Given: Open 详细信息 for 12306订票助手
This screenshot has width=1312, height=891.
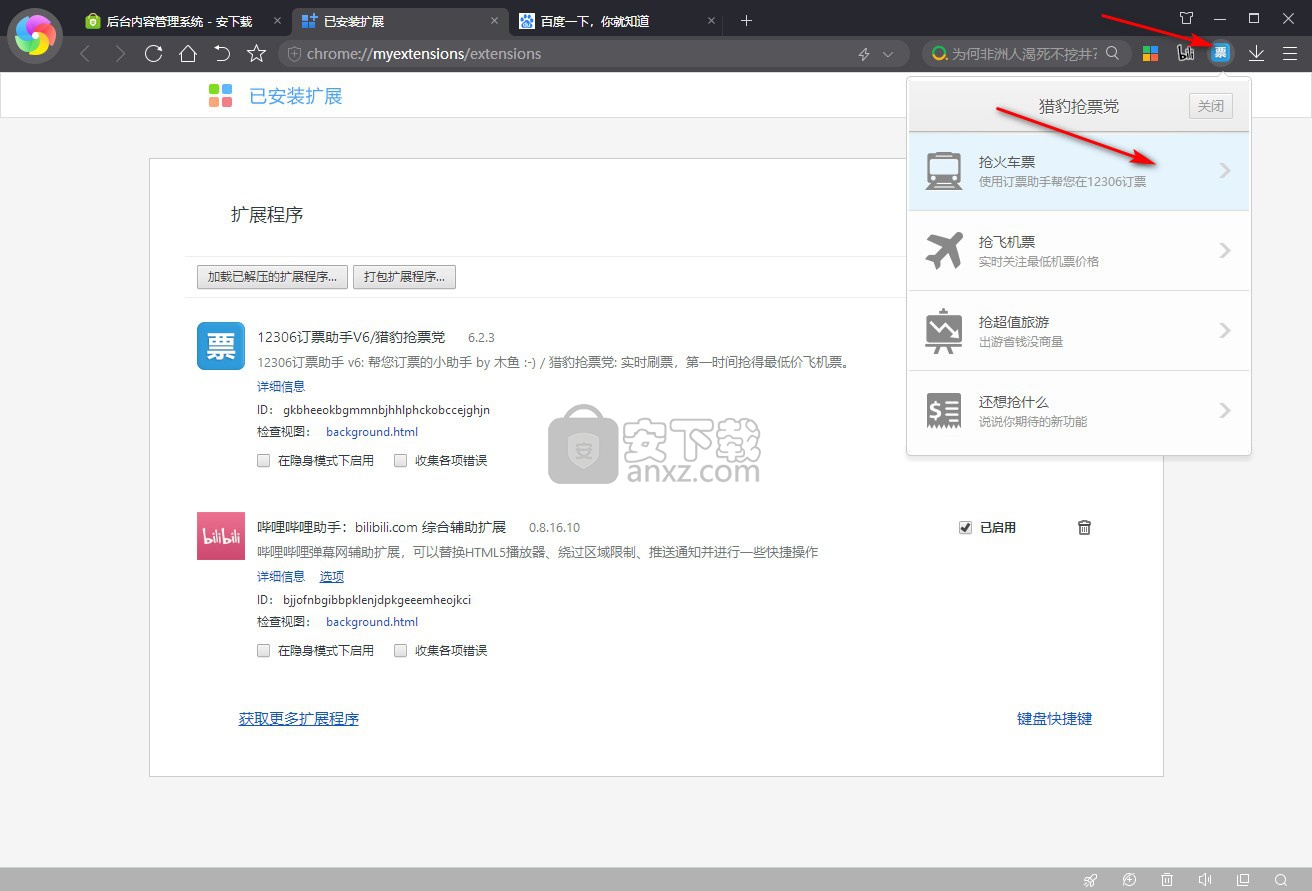Looking at the screenshot, I should (x=281, y=386).
